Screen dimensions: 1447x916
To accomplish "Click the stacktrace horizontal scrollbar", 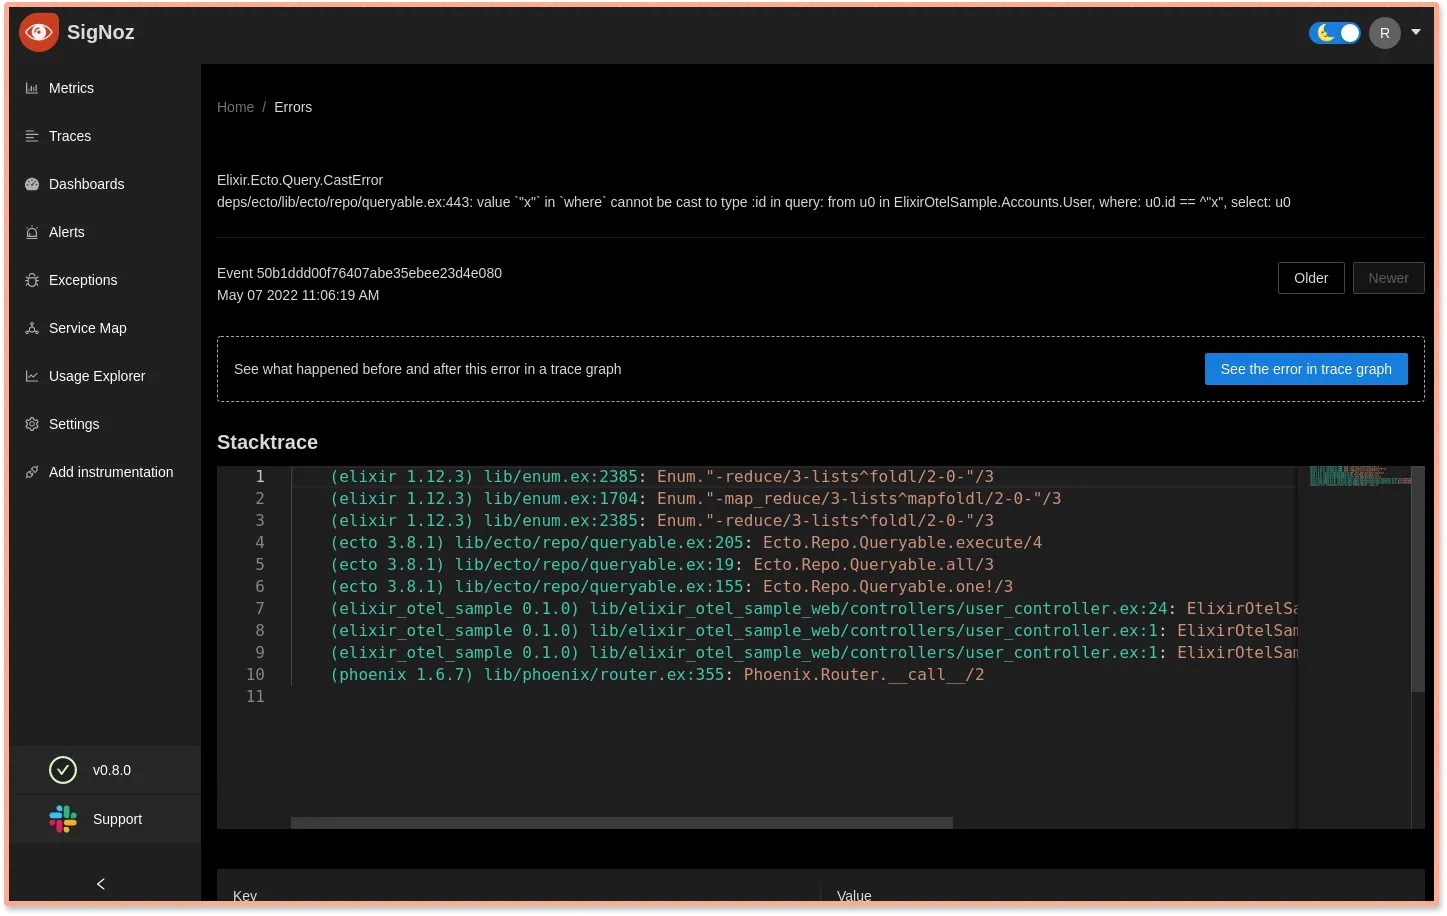I will pos(622,823).
